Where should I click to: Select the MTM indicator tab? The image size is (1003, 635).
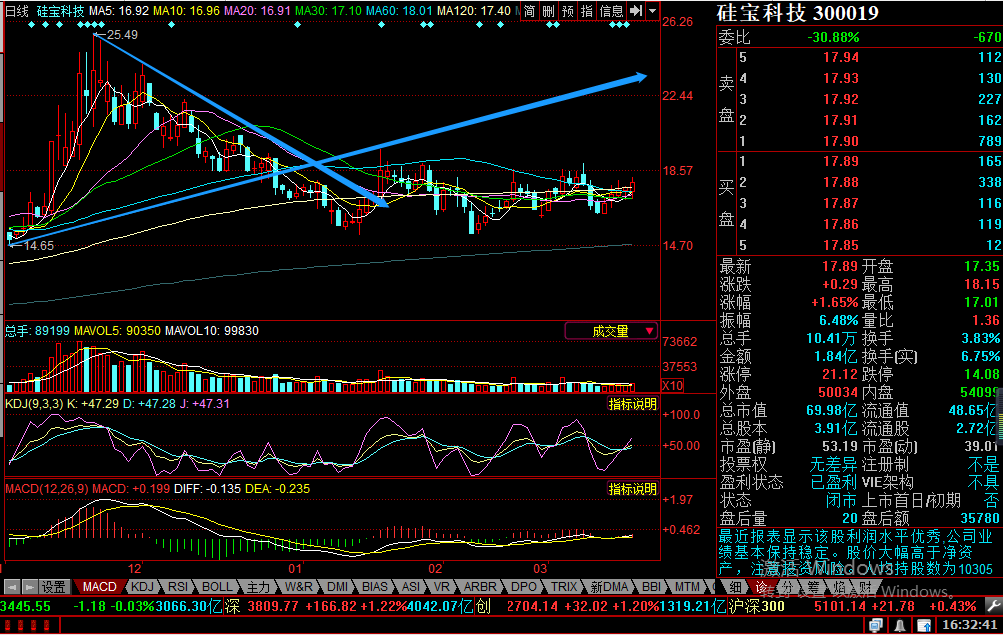687,586
